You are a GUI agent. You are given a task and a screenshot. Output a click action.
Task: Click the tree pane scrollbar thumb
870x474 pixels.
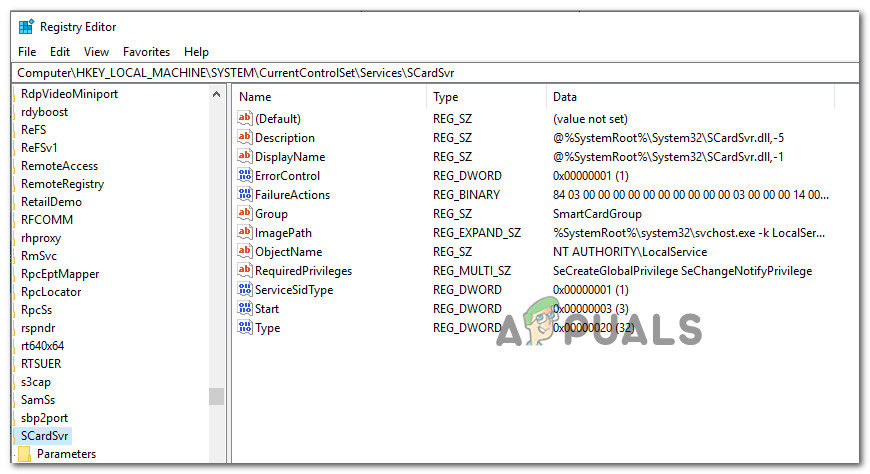coord(216,396)
